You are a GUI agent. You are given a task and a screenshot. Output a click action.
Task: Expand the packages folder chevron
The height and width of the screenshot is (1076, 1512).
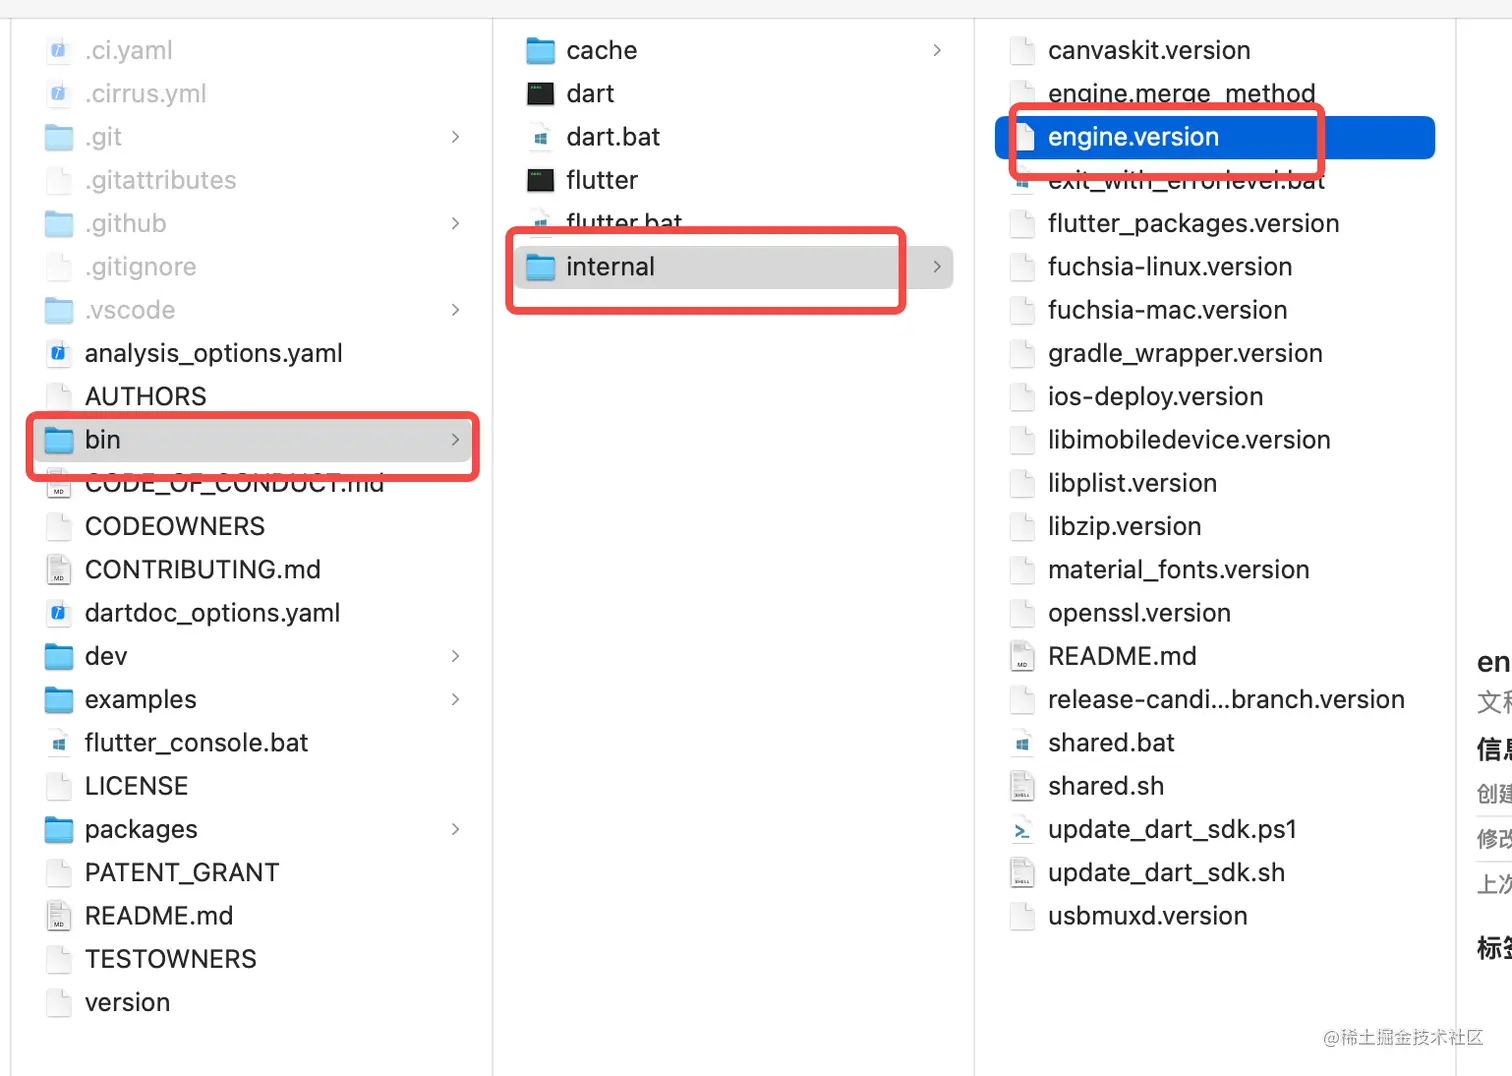point(455,829)
